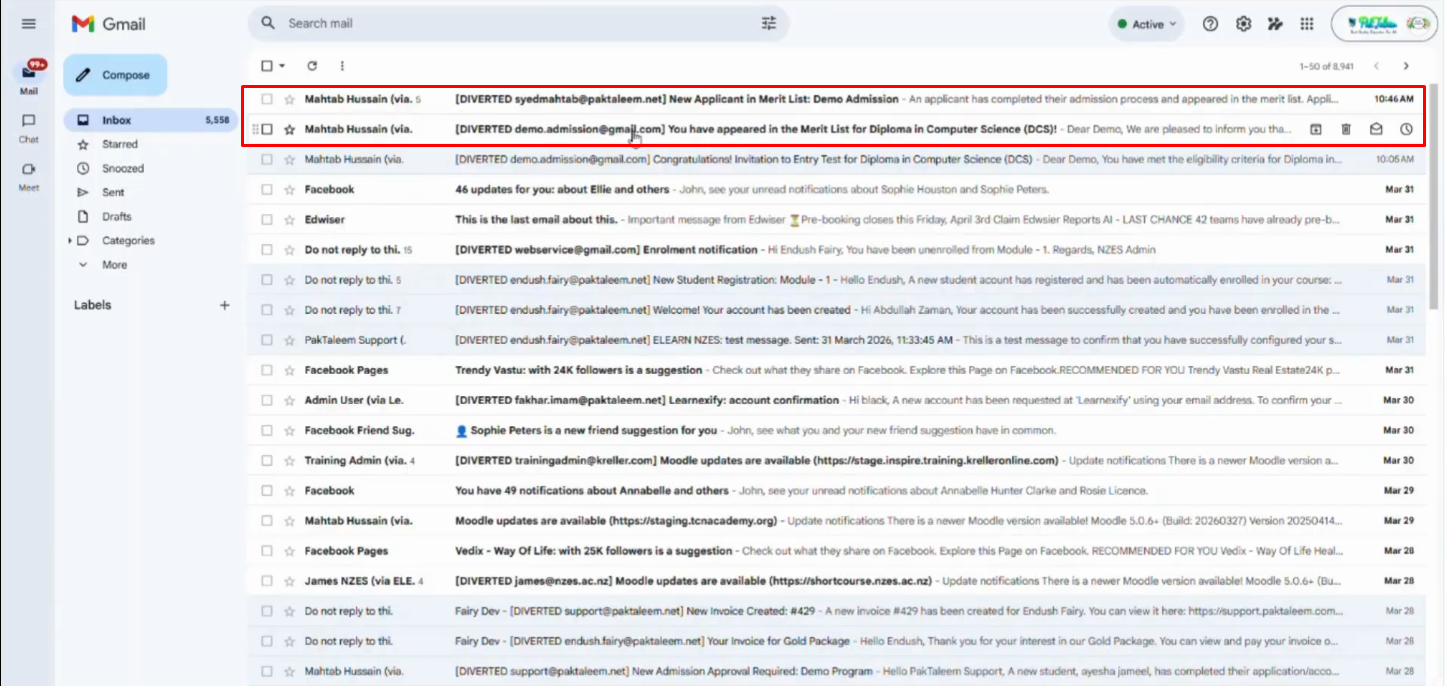Open the select-all dropdown arrow
1445x686 pixels.
click(x=282, y=66)
